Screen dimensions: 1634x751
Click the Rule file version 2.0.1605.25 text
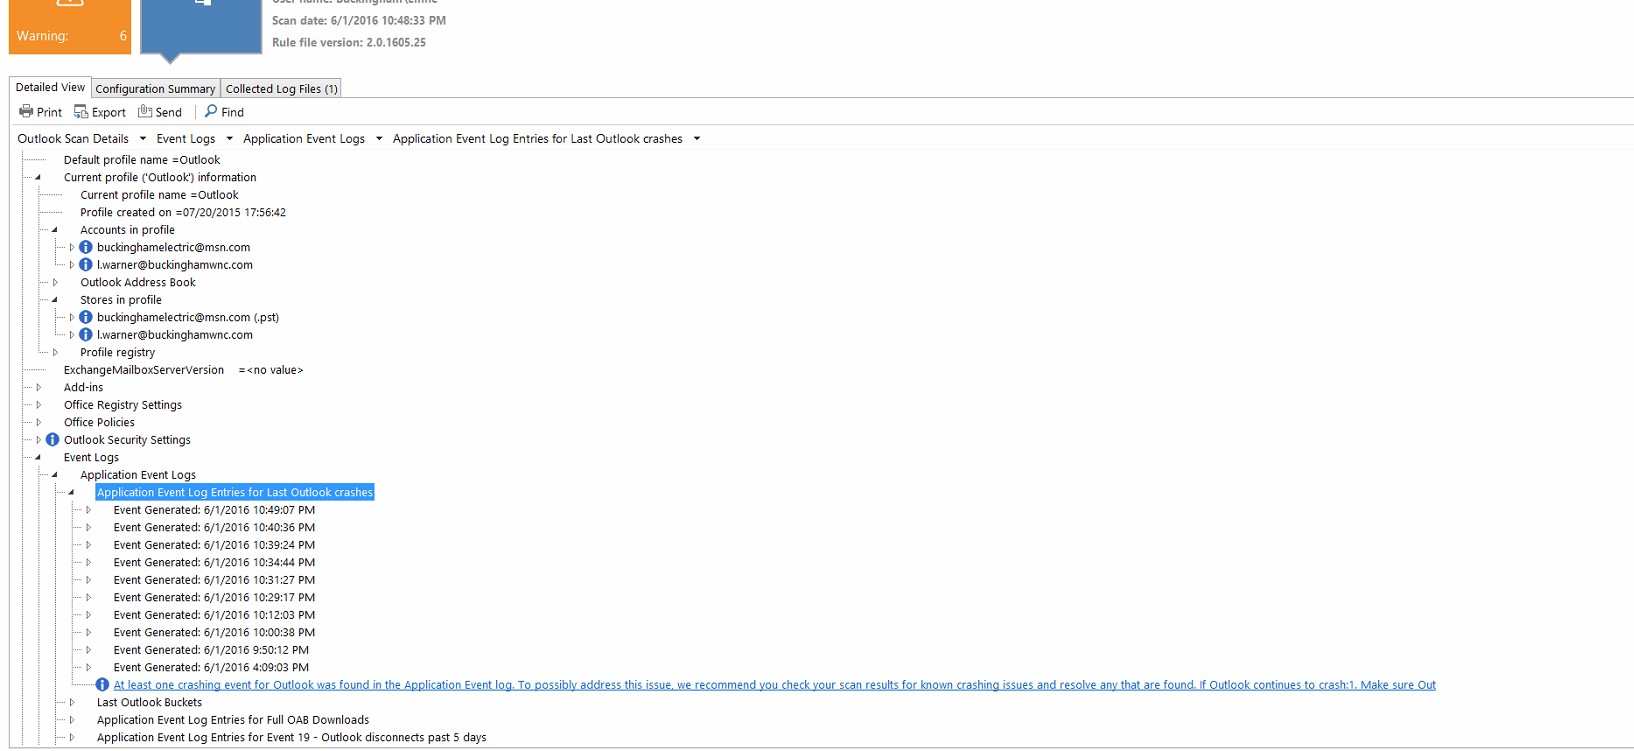(x=349, y=42)
